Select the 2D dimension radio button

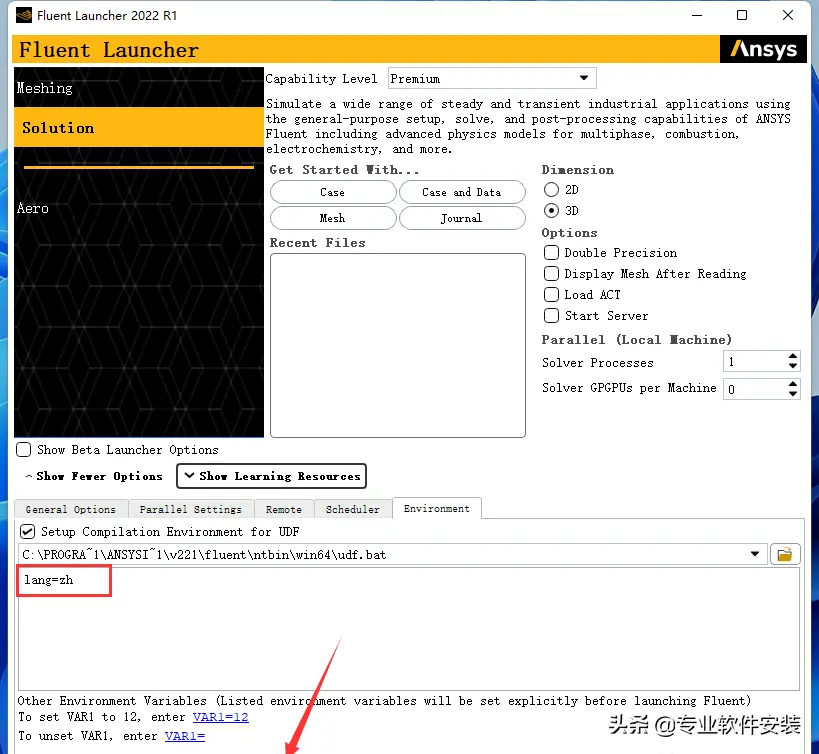[x=551, y=190]
